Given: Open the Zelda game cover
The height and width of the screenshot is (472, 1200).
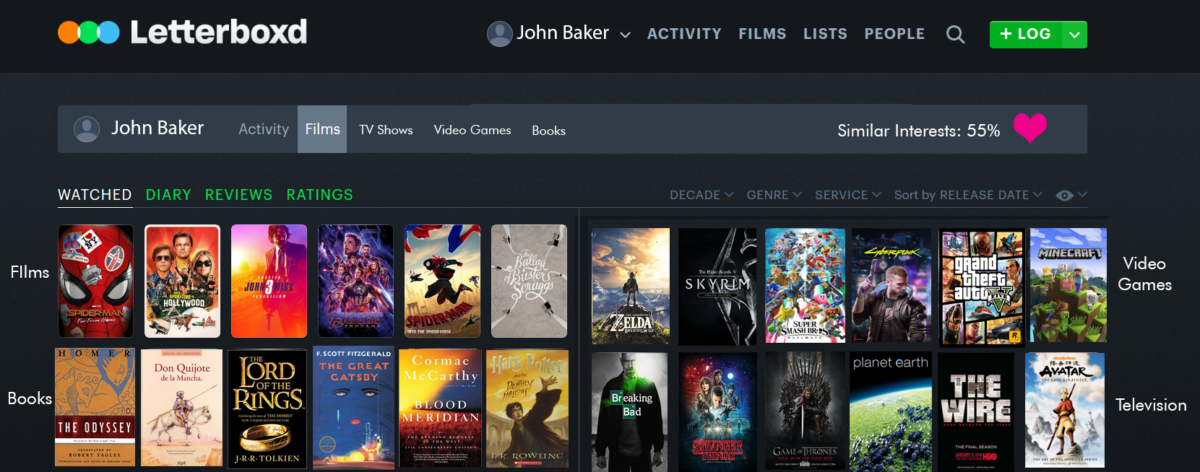Looking at the screenshot, I should tap(631, 287).
